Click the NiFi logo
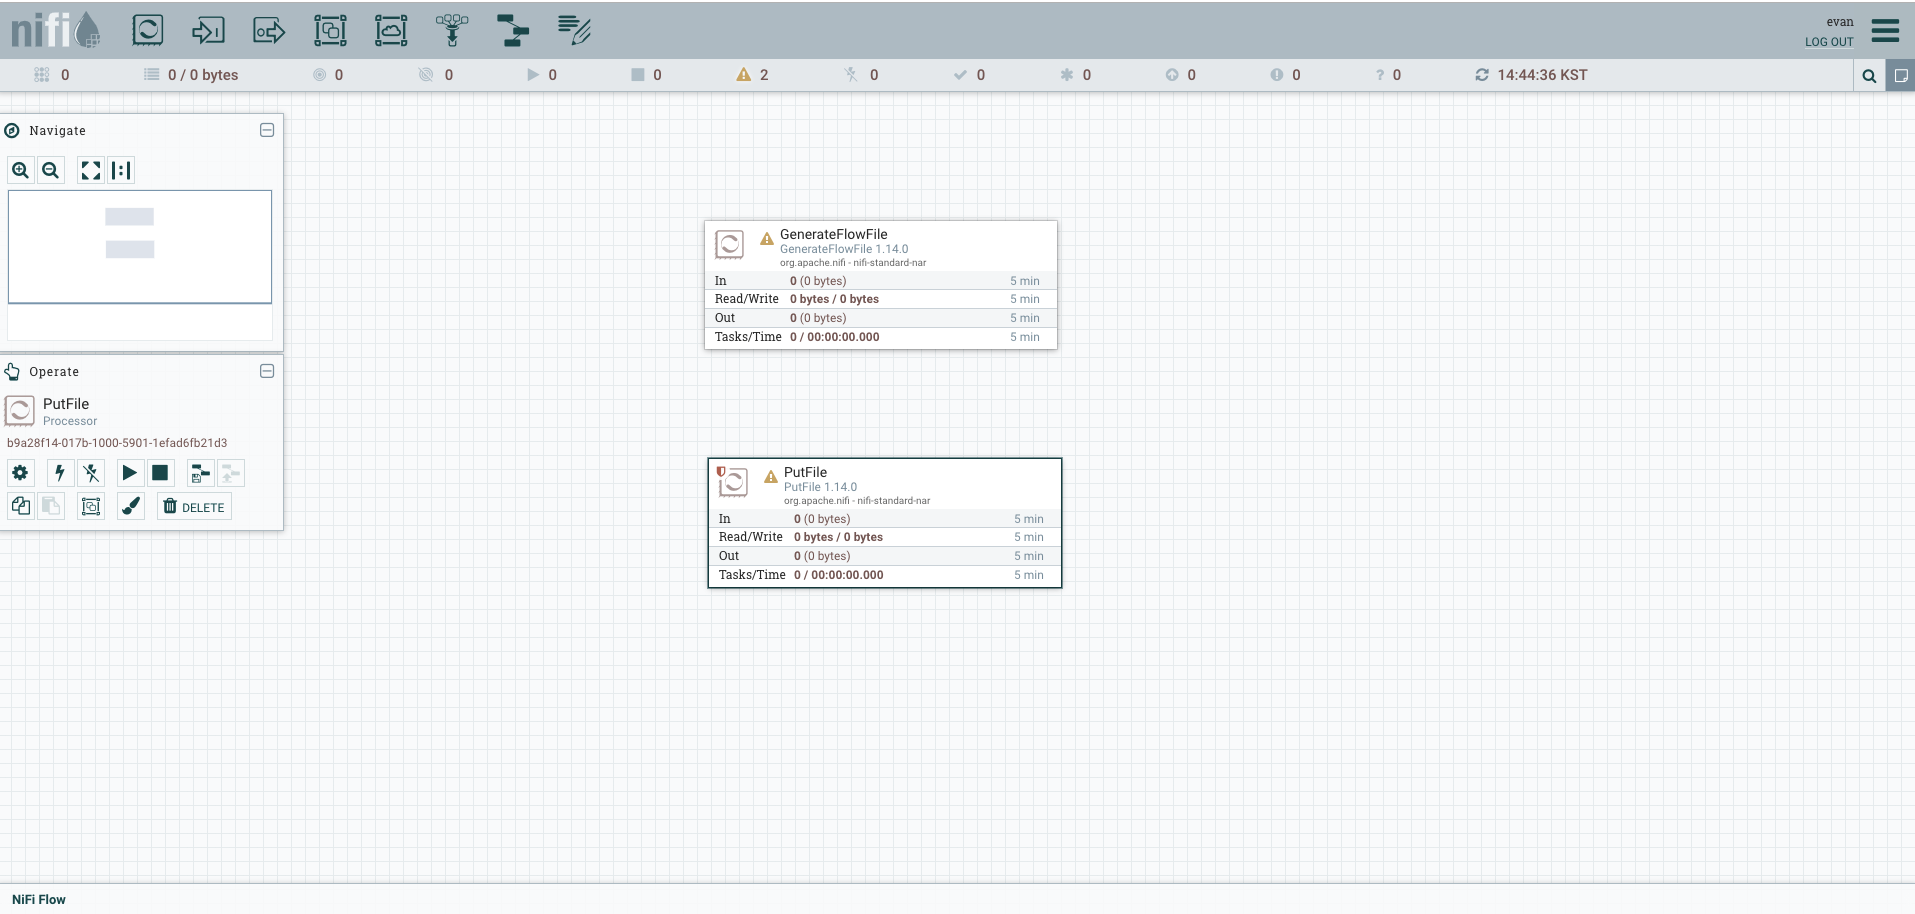Screen dimensions: 1915x914 pos(55,30)
